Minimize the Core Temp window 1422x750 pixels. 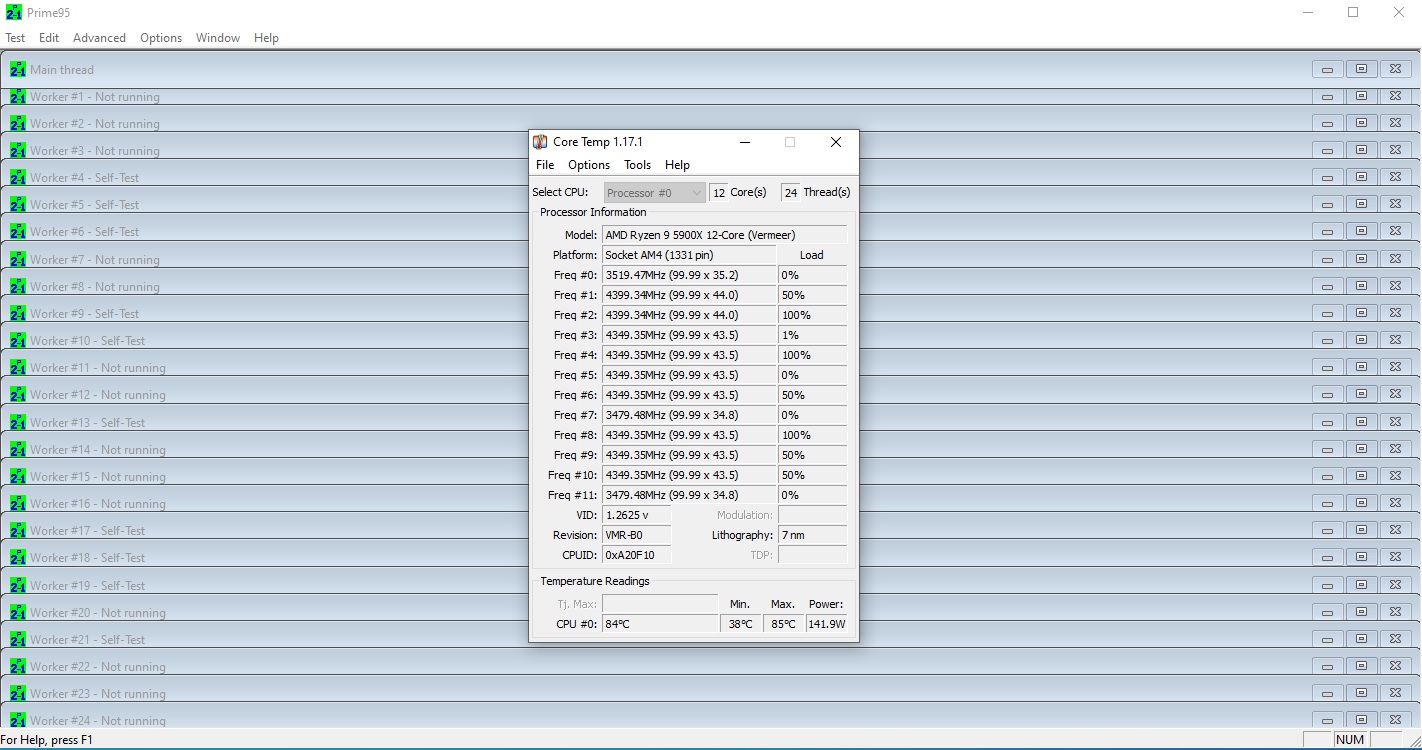coord(745,142)
